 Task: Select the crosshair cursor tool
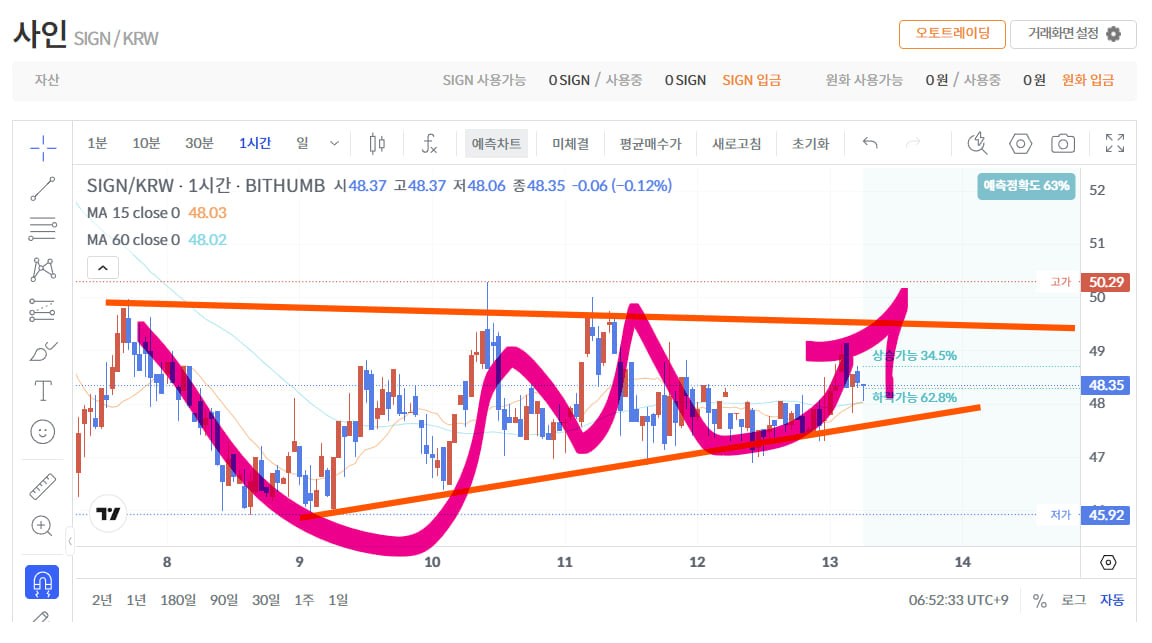point(43,147)
